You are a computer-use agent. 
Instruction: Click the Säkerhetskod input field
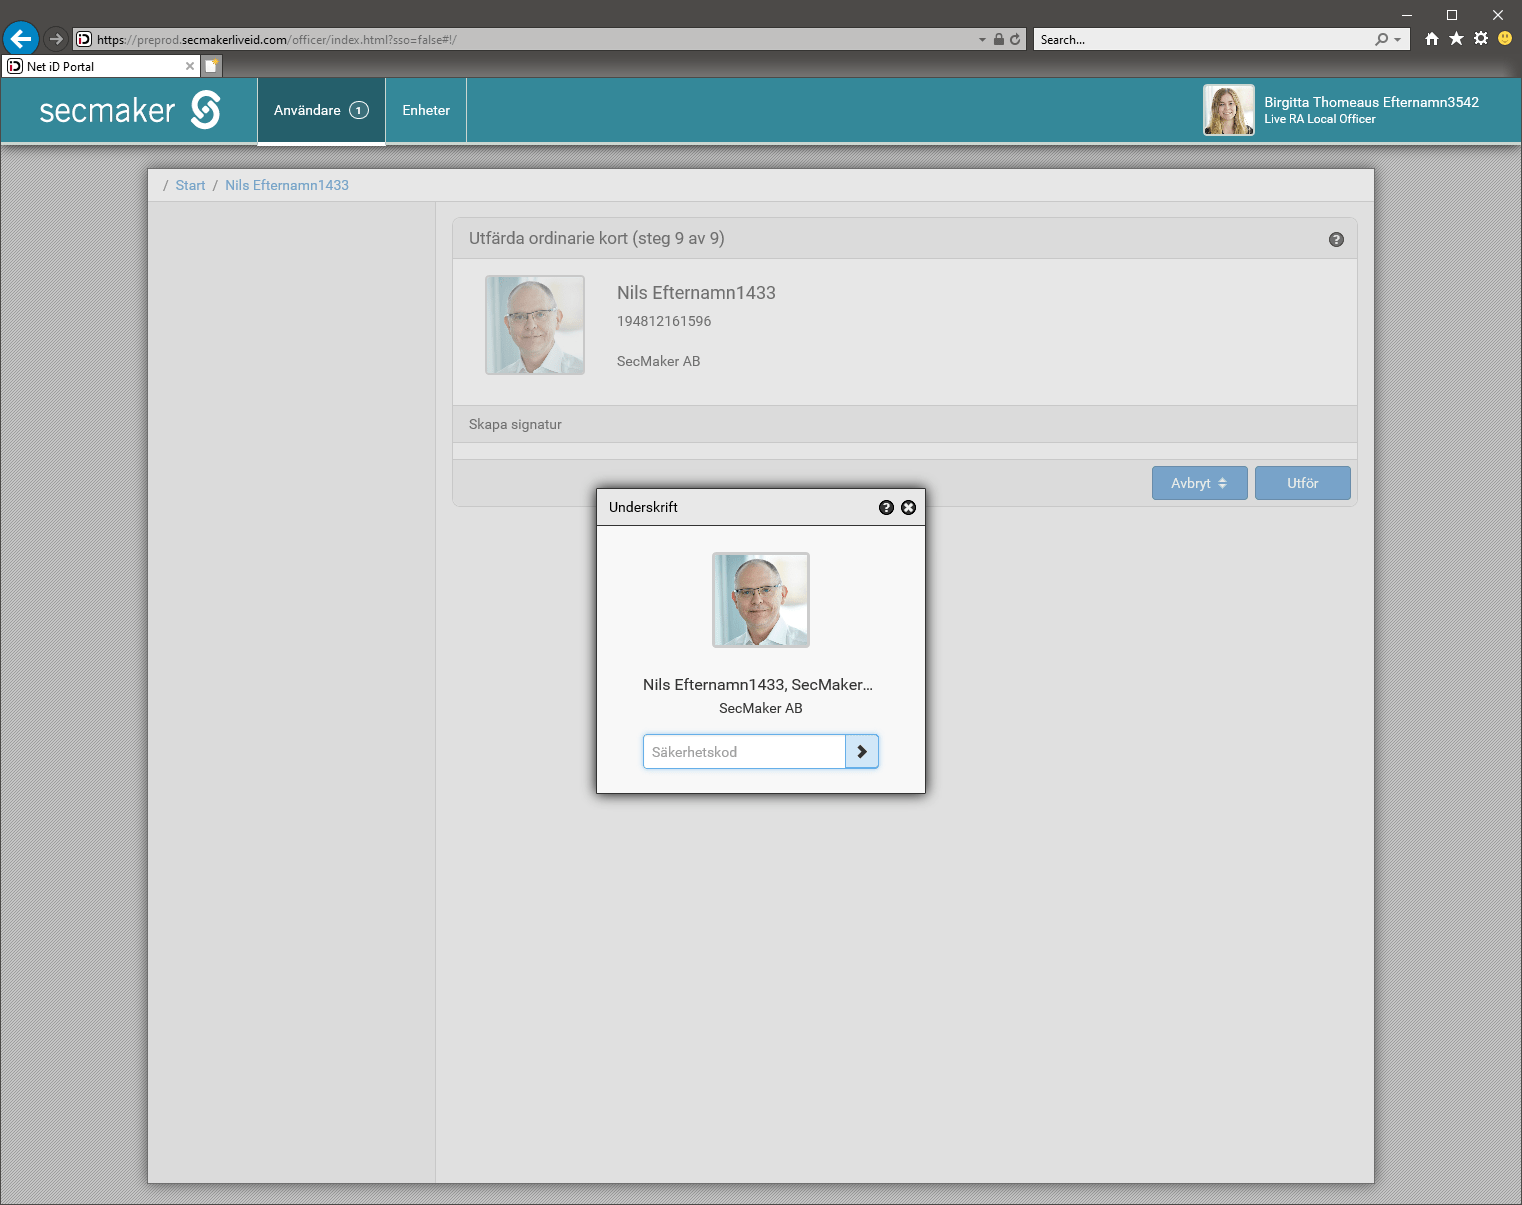(744, 752)
